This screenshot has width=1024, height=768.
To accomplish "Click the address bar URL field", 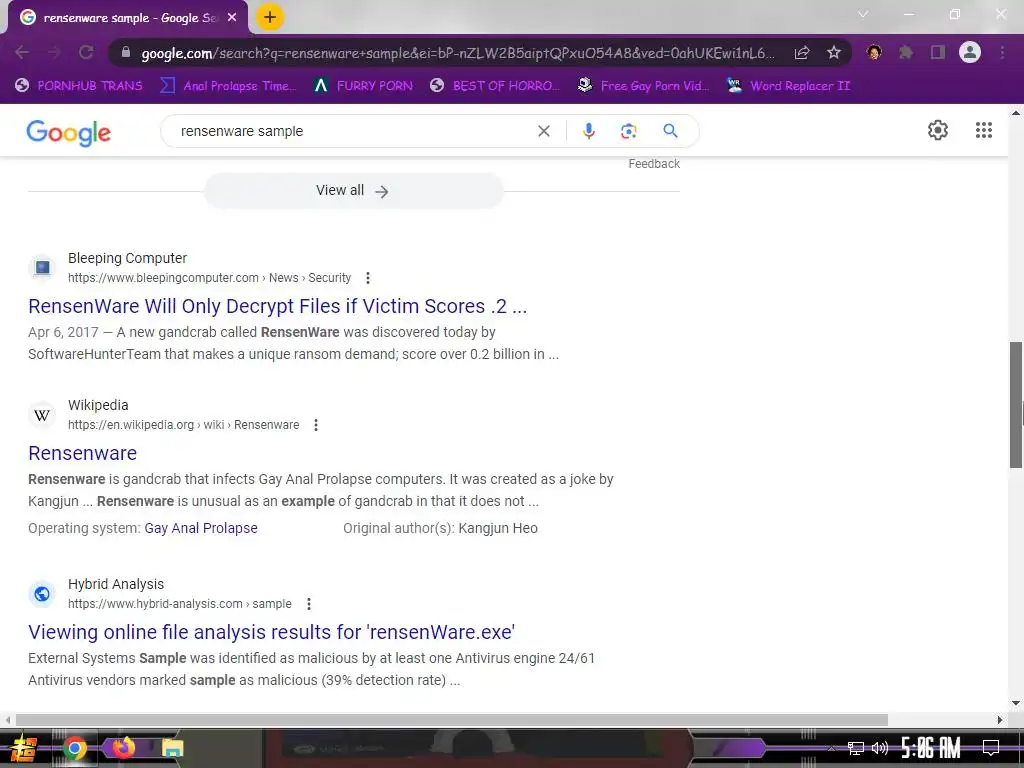I will coord(457,53).
